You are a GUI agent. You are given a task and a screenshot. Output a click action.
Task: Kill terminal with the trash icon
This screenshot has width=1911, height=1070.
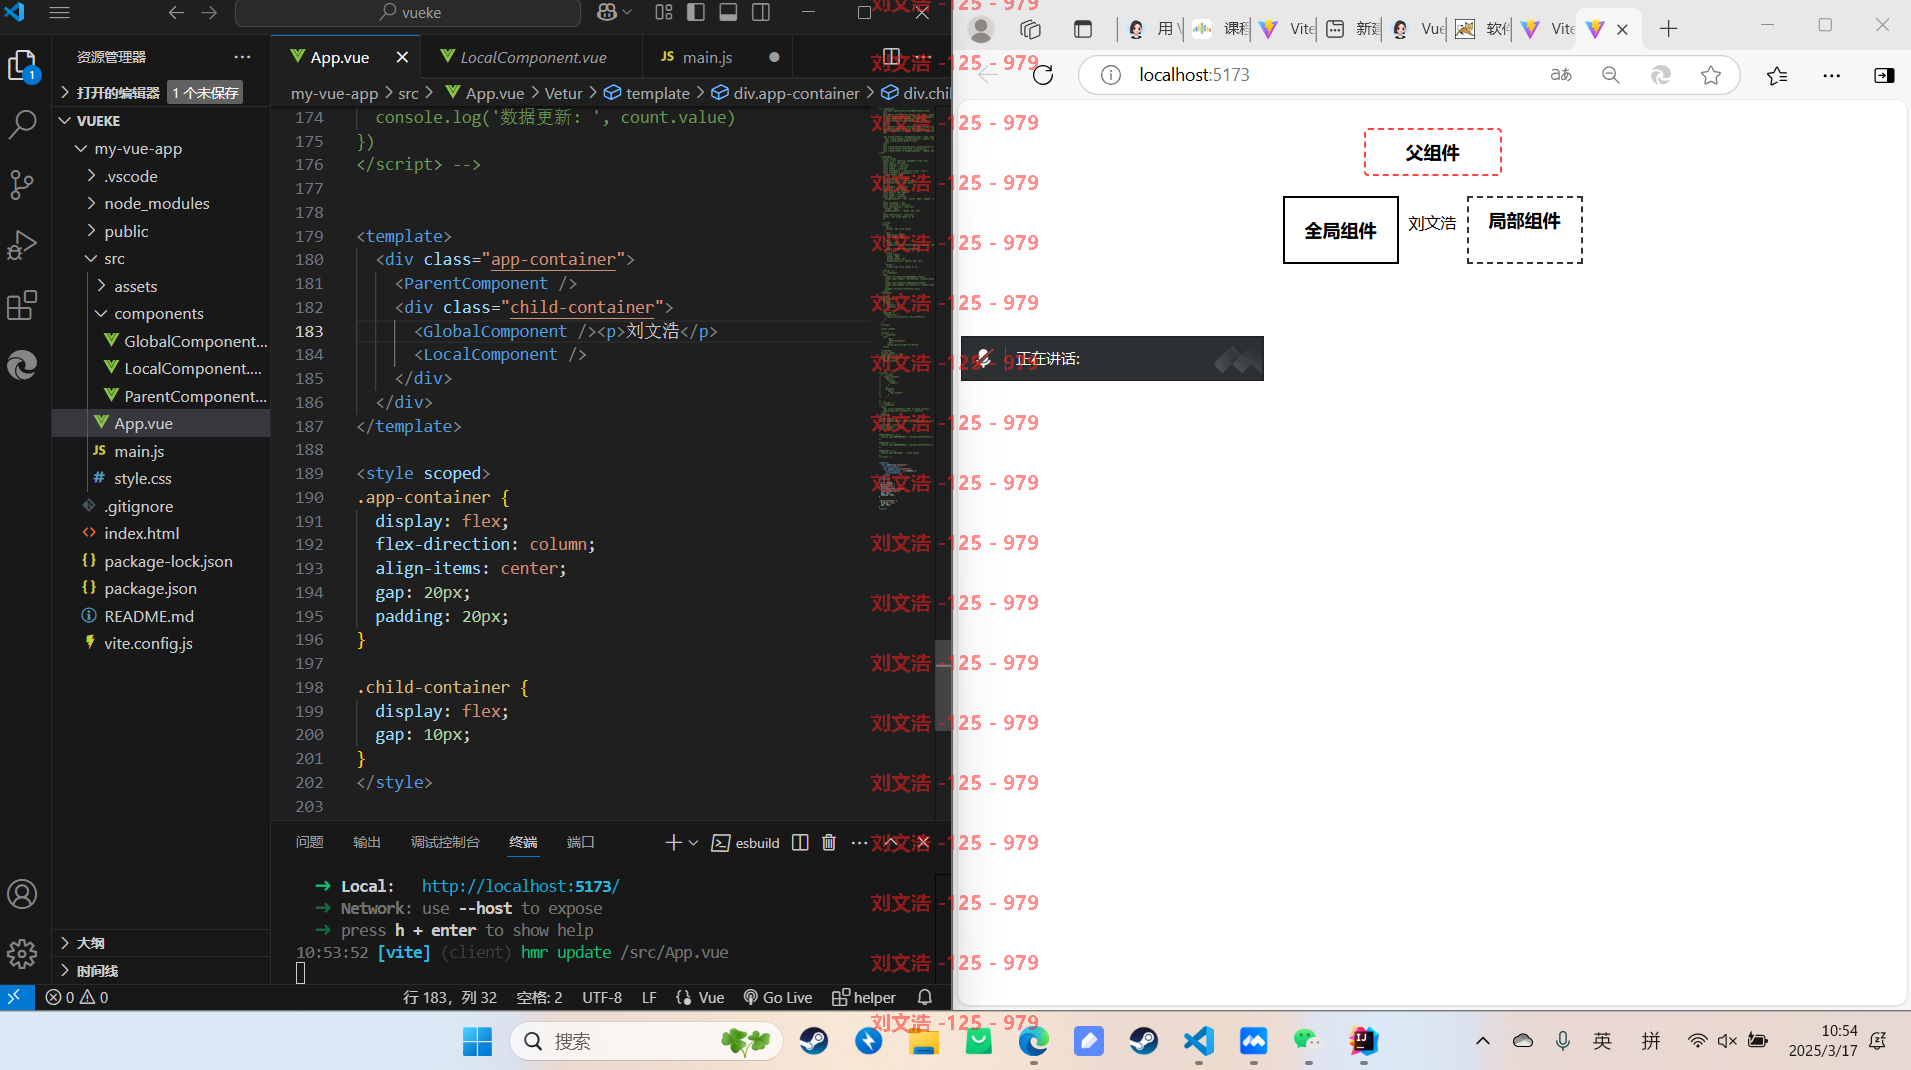pos(829,843)
